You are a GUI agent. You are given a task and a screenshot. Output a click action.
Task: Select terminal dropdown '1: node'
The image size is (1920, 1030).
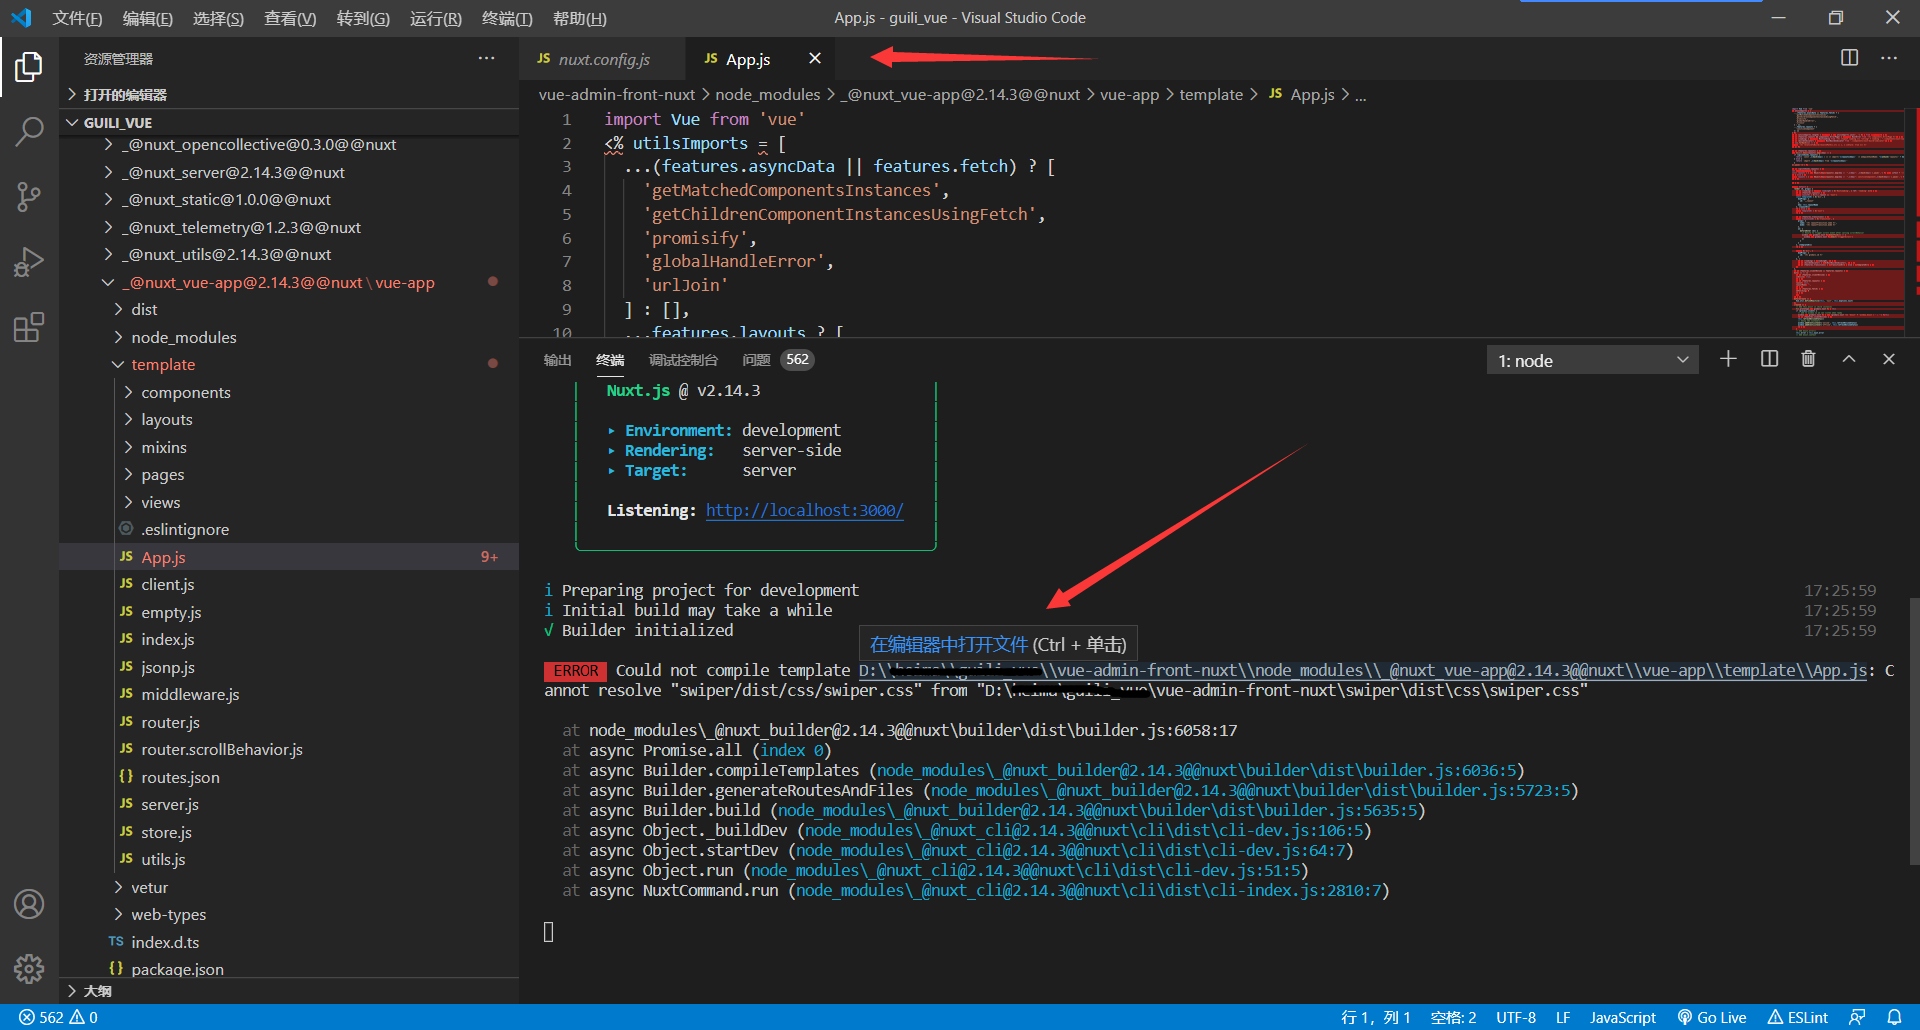(1593, 360)
